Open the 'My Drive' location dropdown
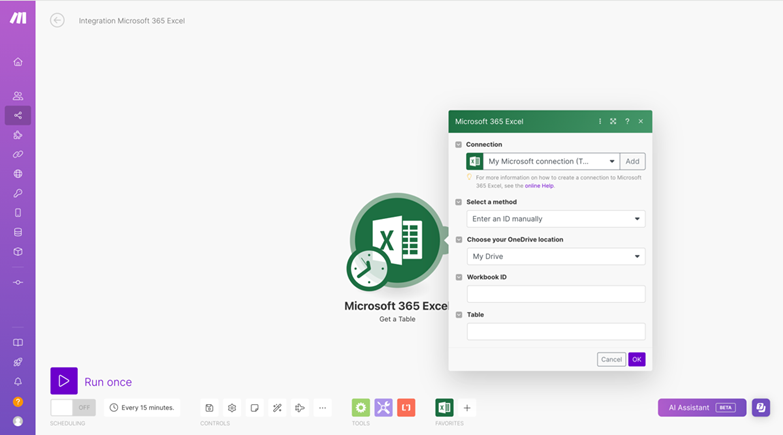 pyautogui.click(x=556, y=256)
